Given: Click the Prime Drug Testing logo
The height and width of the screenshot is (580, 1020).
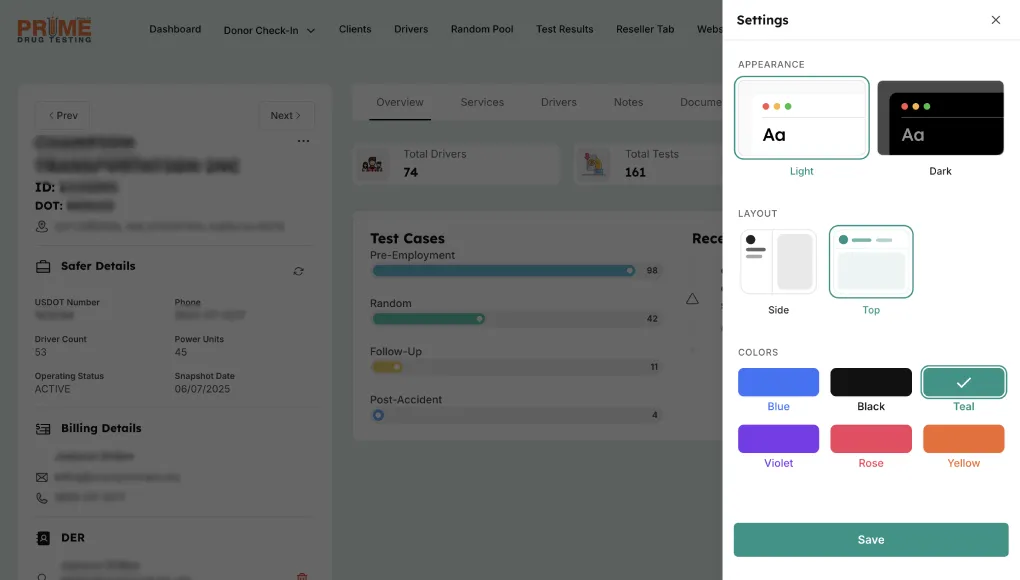Looking at the screenshot, I should click(54, 29).
